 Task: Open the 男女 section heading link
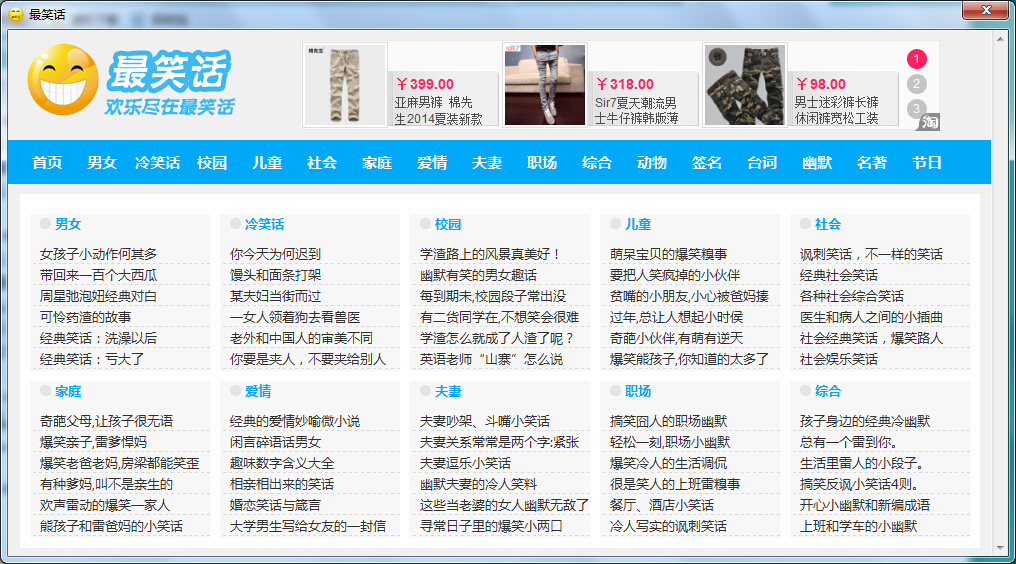click(68, 224)
